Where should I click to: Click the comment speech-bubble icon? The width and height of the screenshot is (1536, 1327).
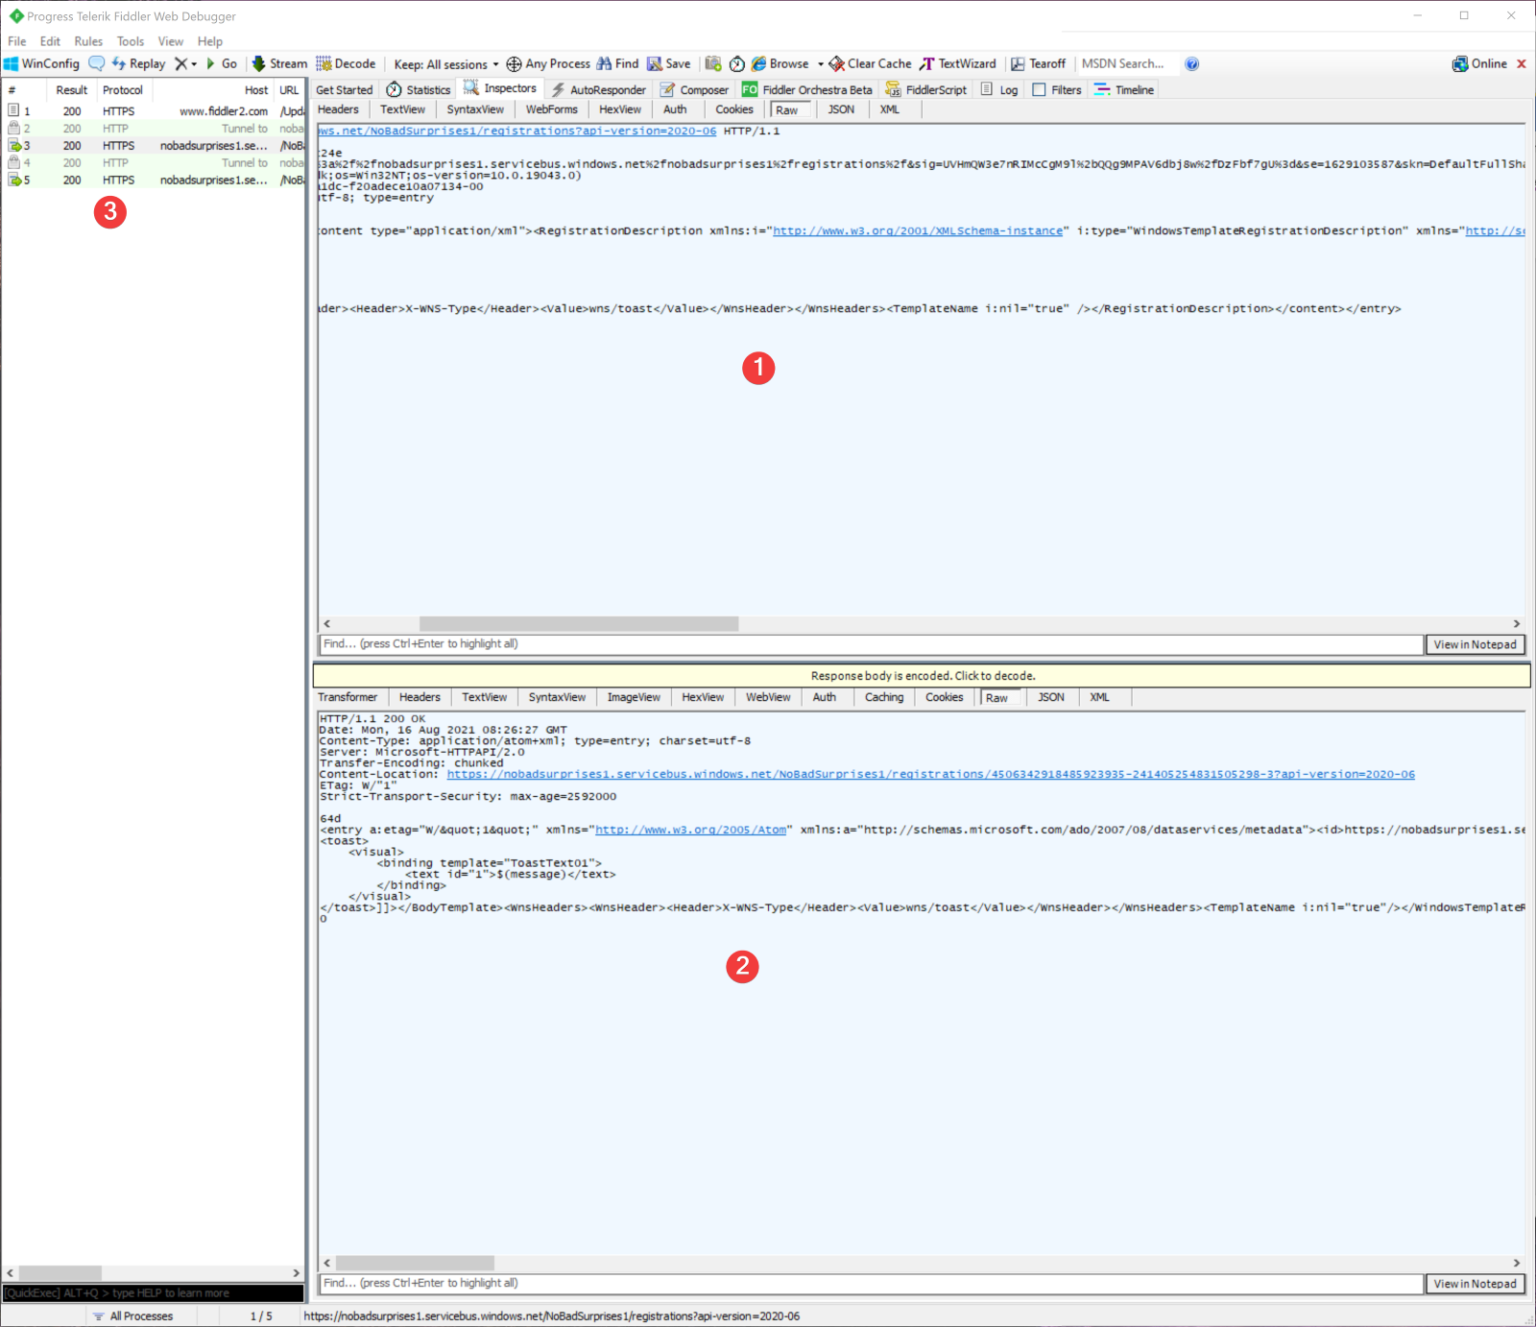click(96, 63)
